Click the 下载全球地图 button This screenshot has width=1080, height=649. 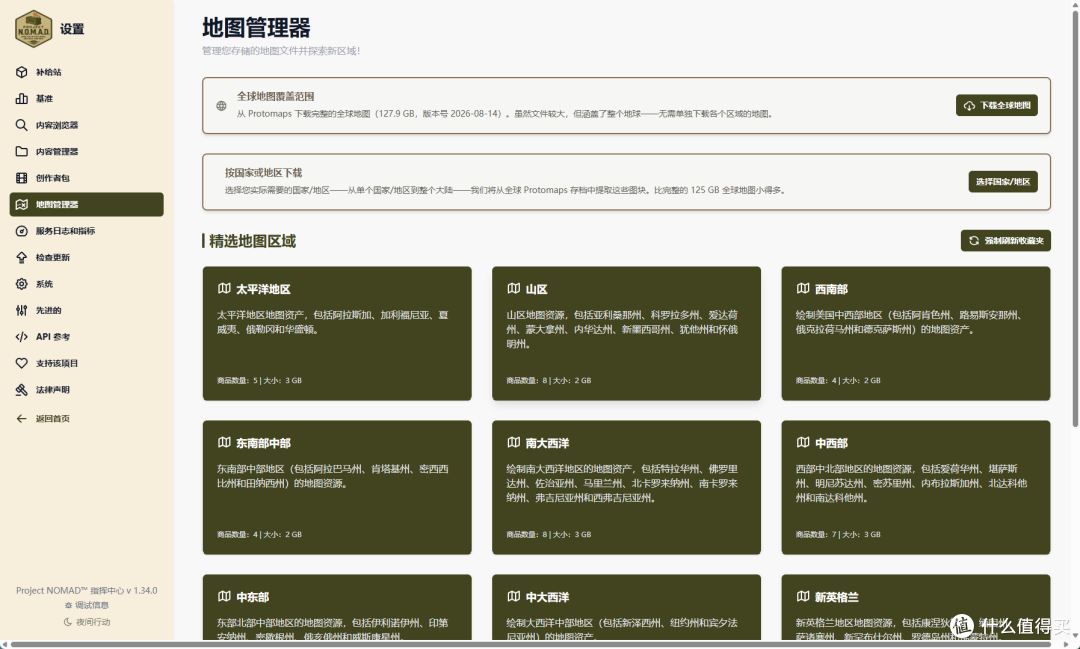pos(997,105)
